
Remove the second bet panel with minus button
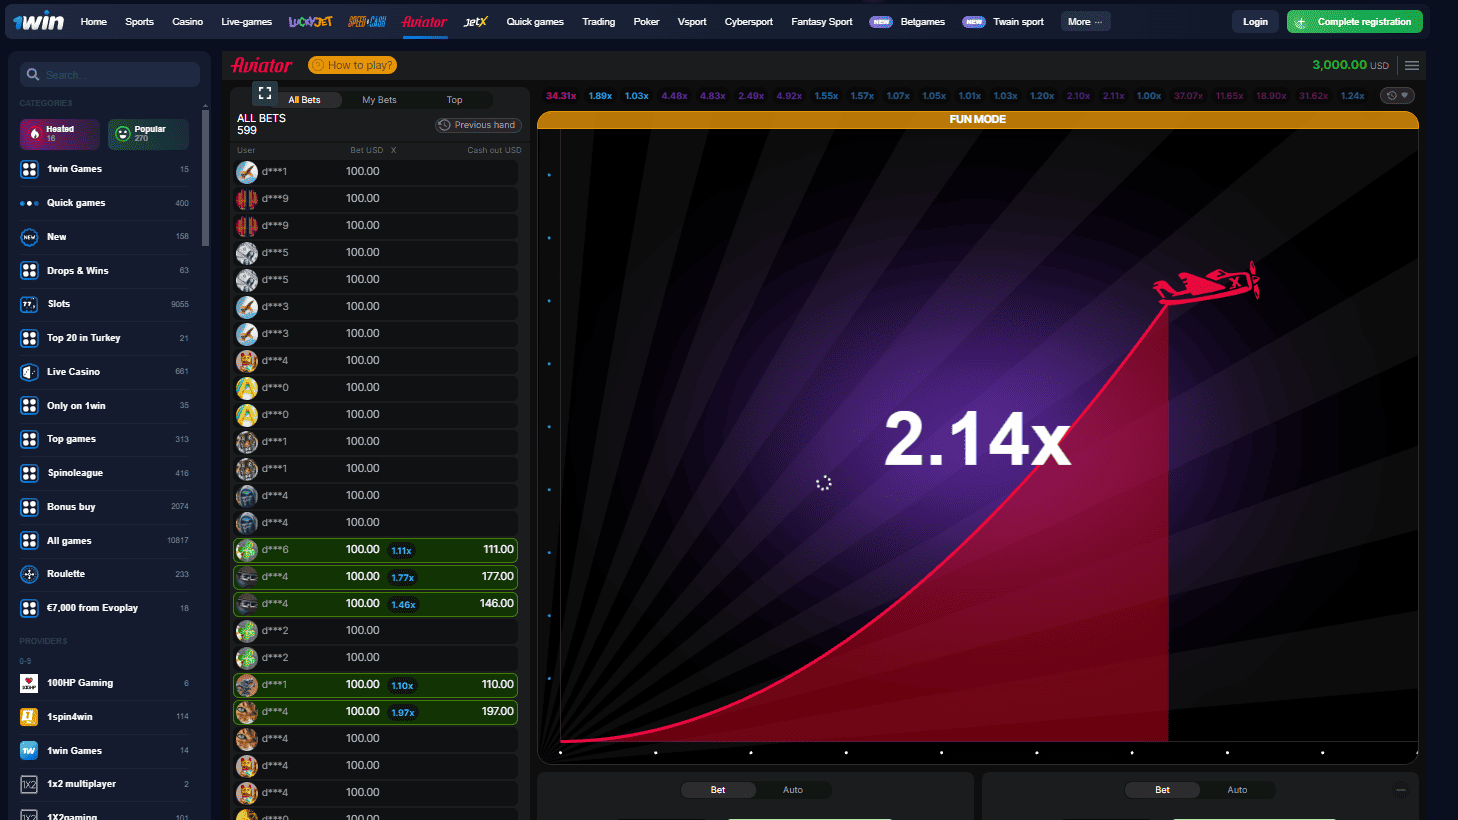1401,790
